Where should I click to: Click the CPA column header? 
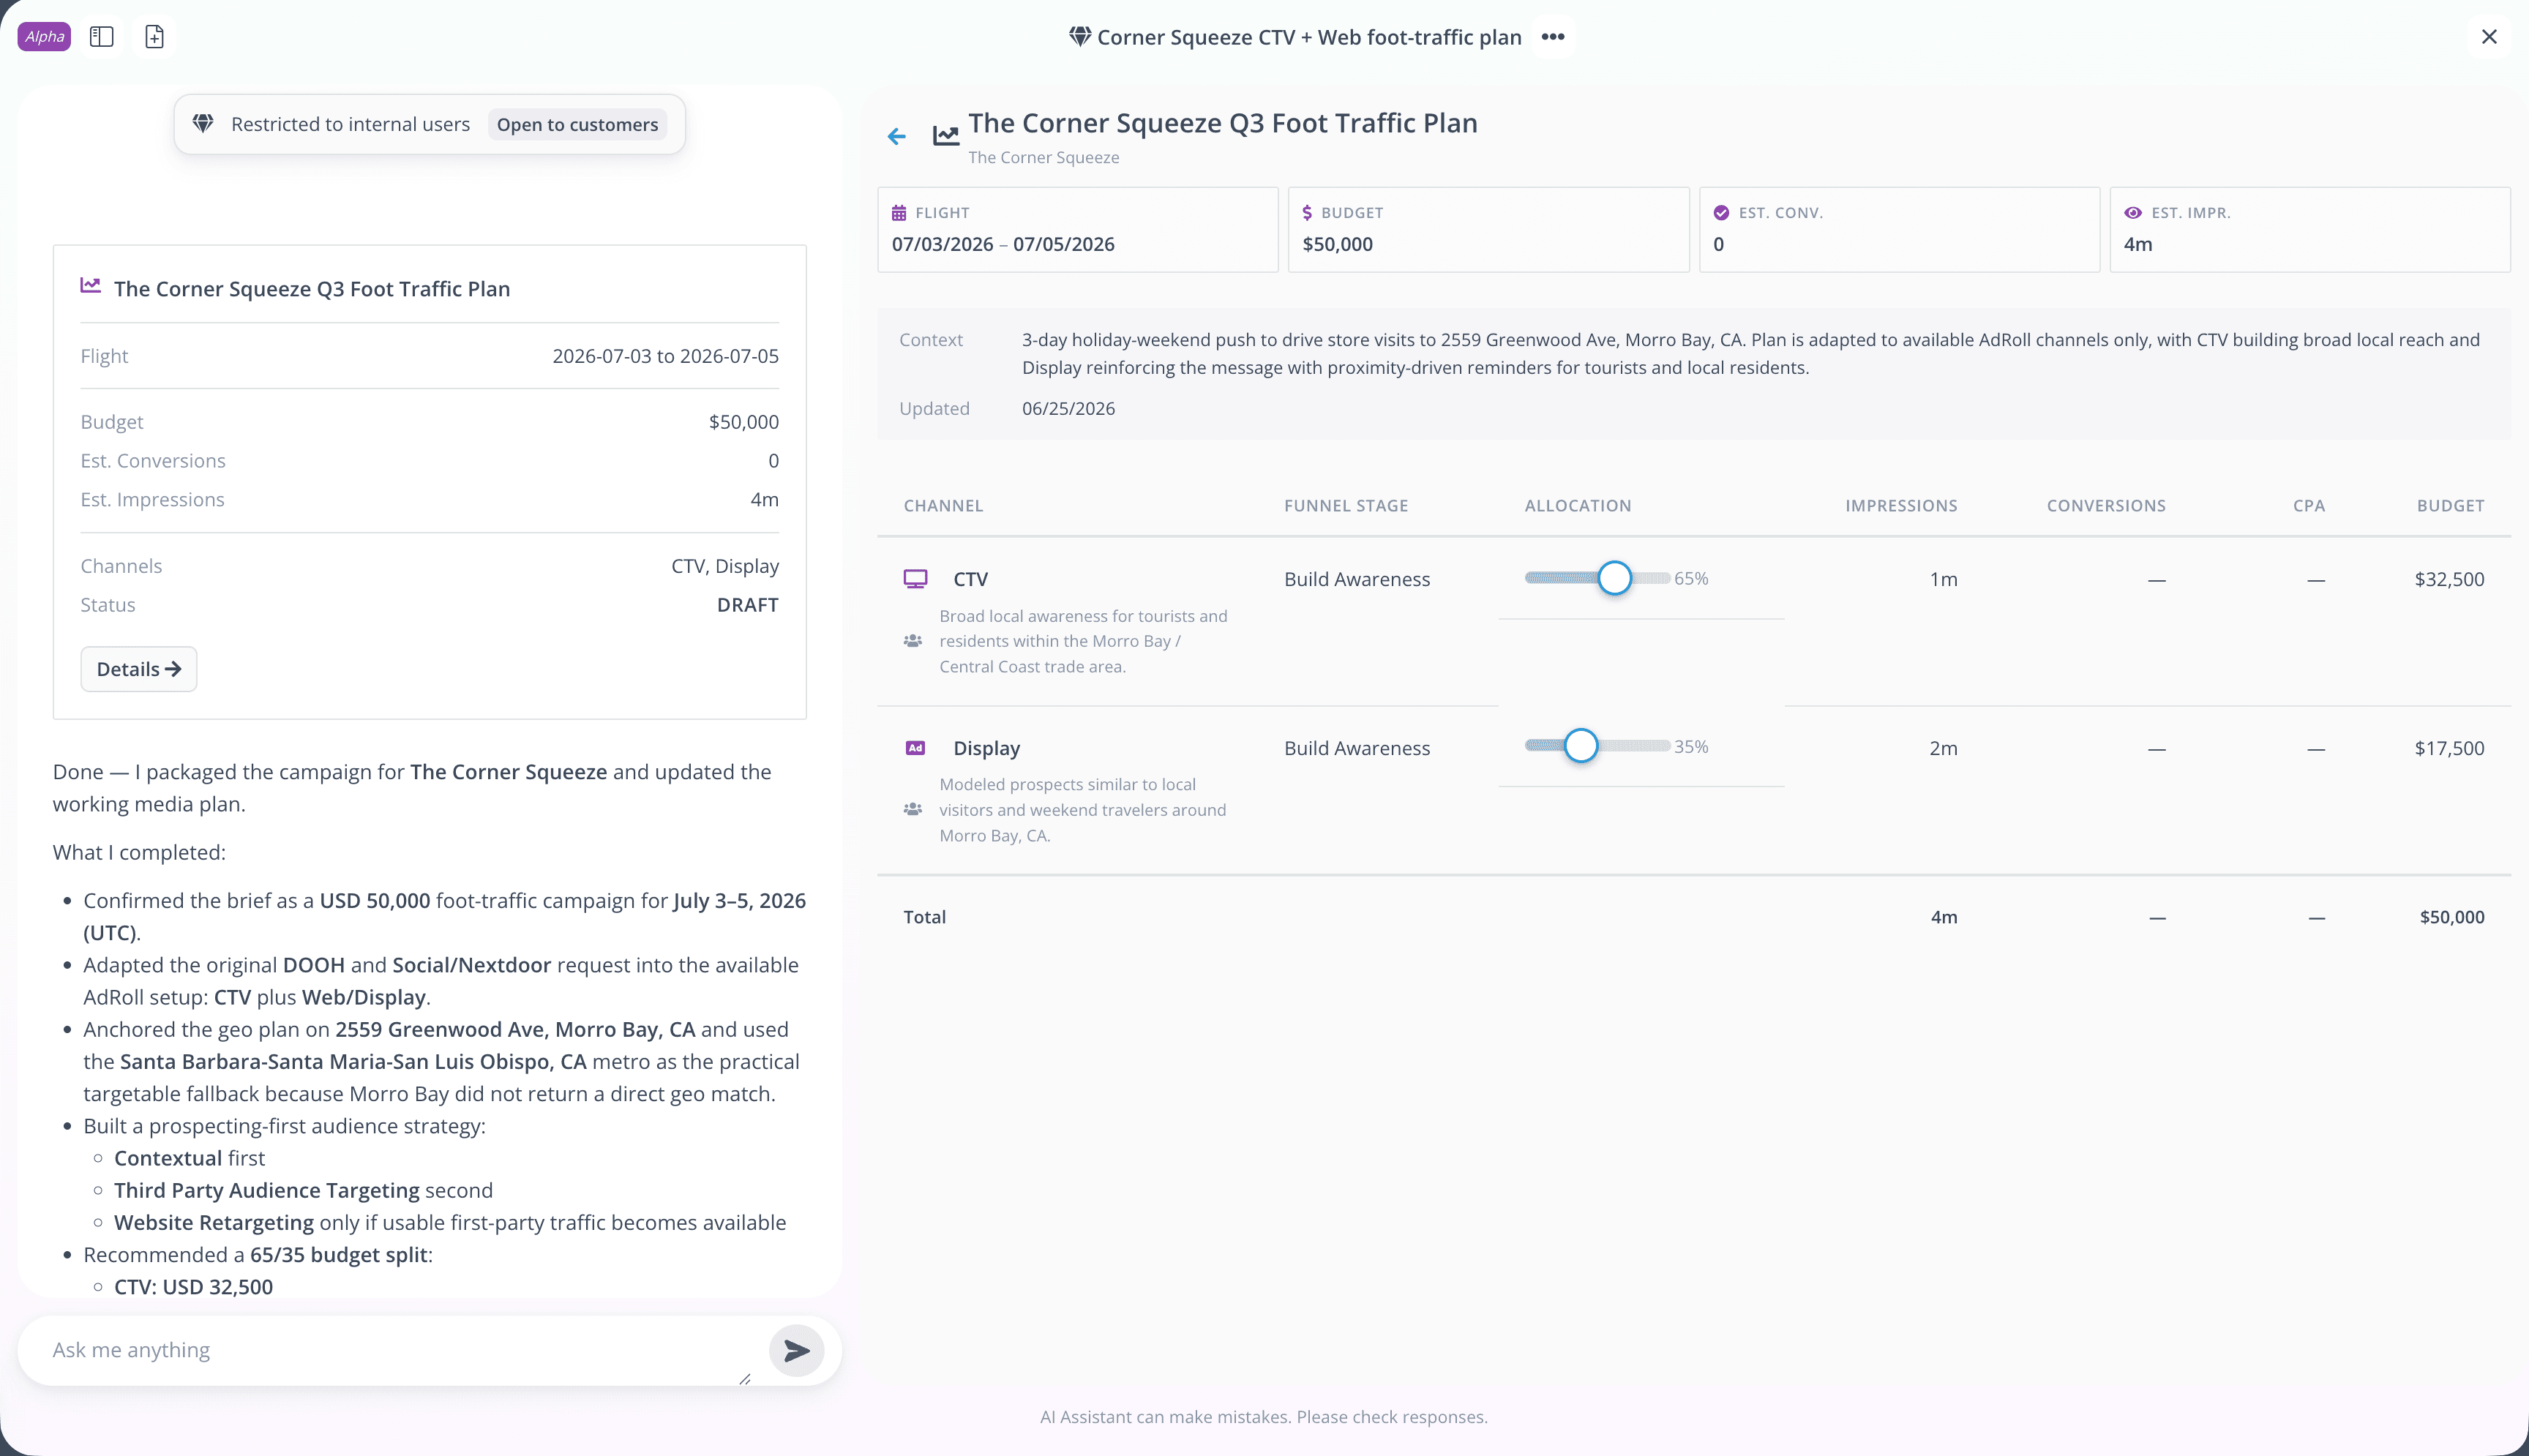click(x=2309, y=506)
